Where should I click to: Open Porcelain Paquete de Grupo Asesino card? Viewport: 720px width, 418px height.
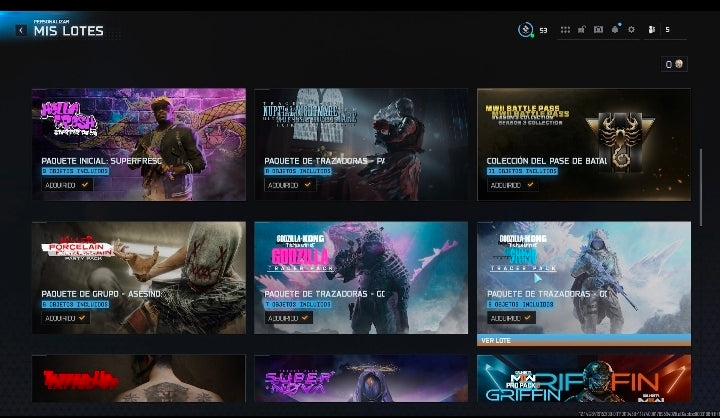pyautogui.click(x=139, y=277)
